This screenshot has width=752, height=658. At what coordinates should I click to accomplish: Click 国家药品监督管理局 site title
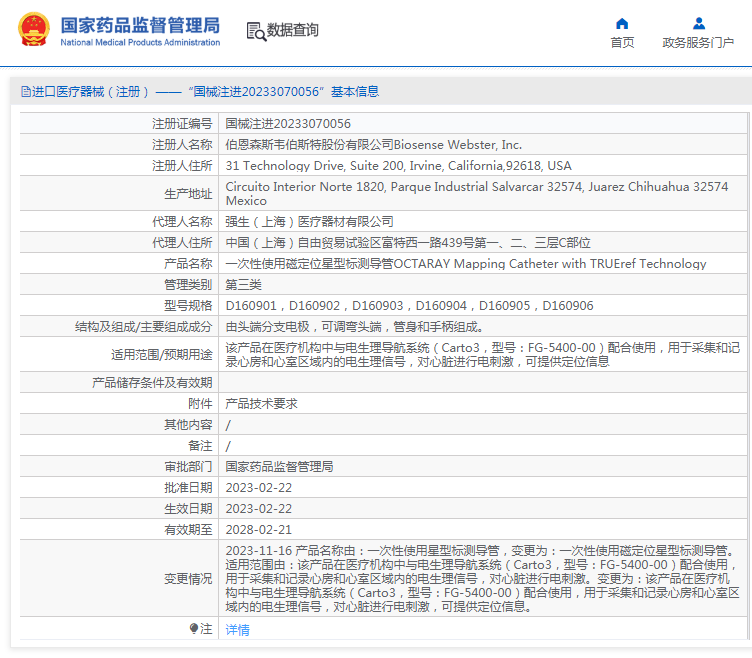[140, 25]
